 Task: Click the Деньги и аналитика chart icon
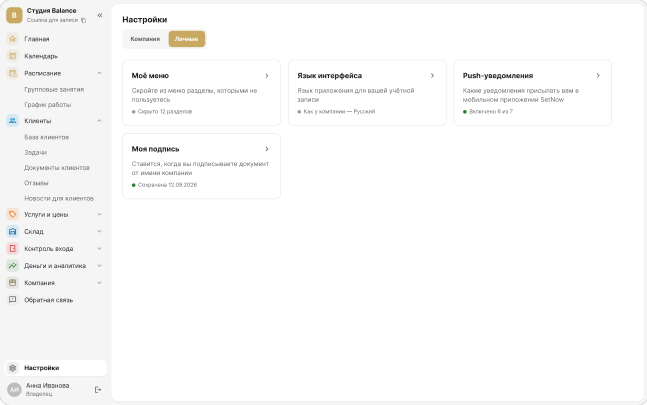coord(13,266)
